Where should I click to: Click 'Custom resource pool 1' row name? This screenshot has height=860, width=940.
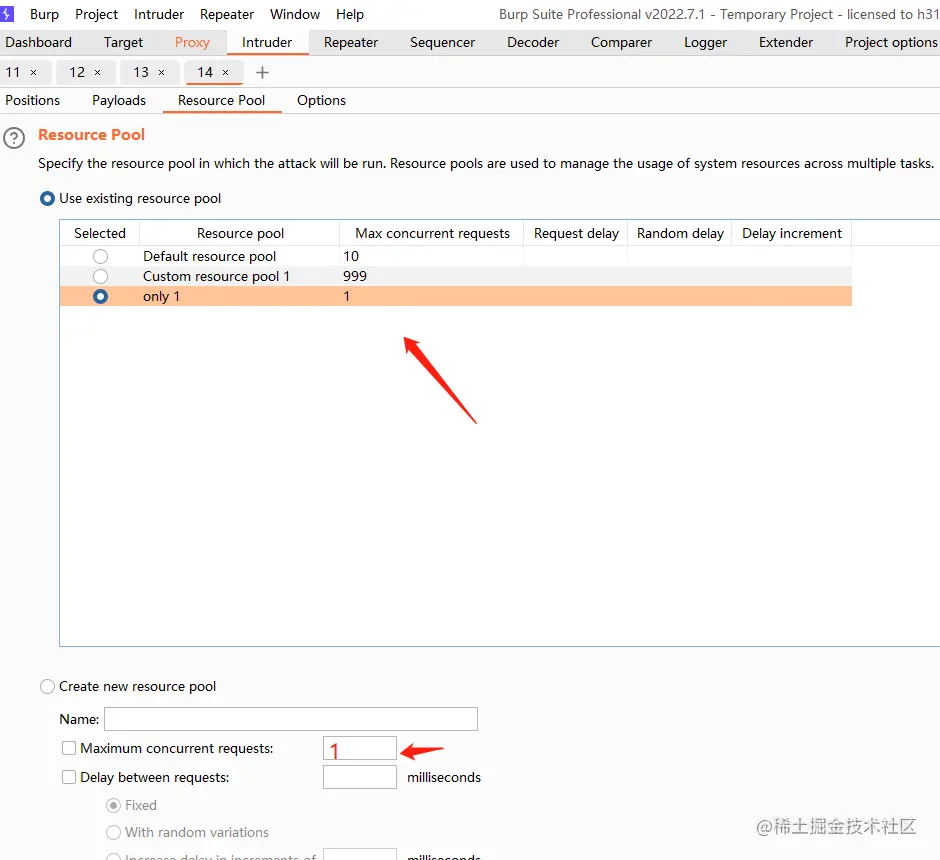(x=216, y=276)
